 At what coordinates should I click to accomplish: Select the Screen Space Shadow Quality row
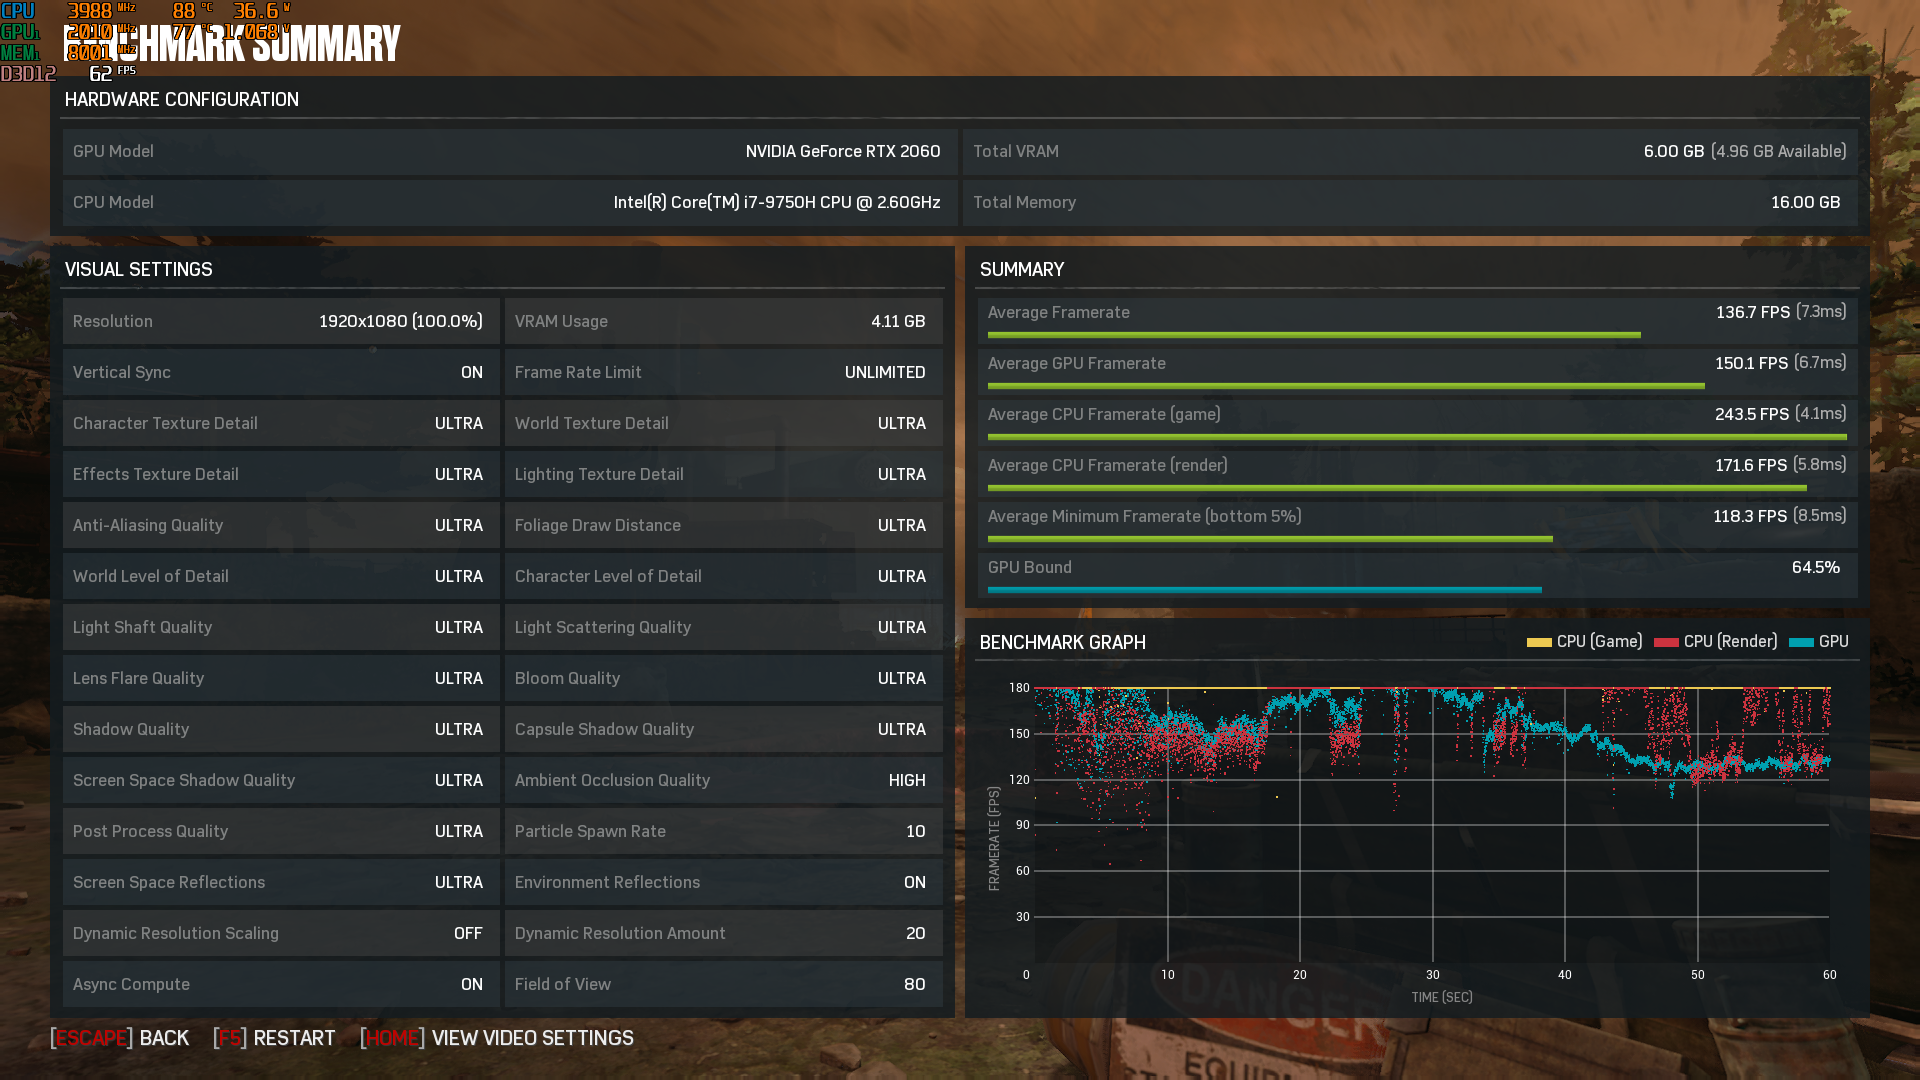[281, 780]
